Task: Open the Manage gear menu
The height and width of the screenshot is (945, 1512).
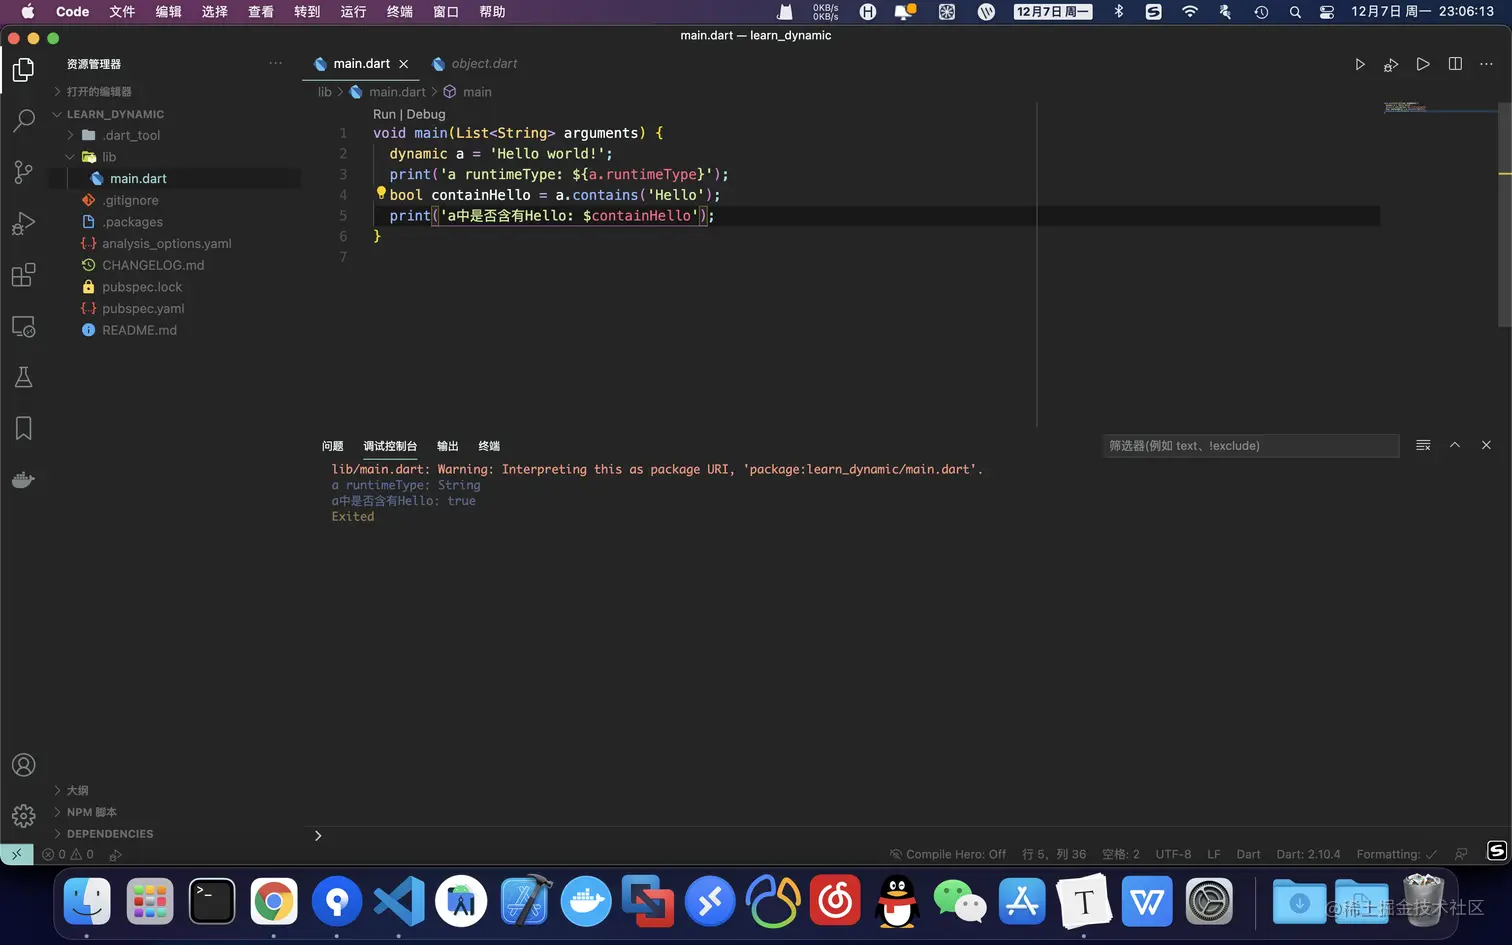Action: pos(23,816)
